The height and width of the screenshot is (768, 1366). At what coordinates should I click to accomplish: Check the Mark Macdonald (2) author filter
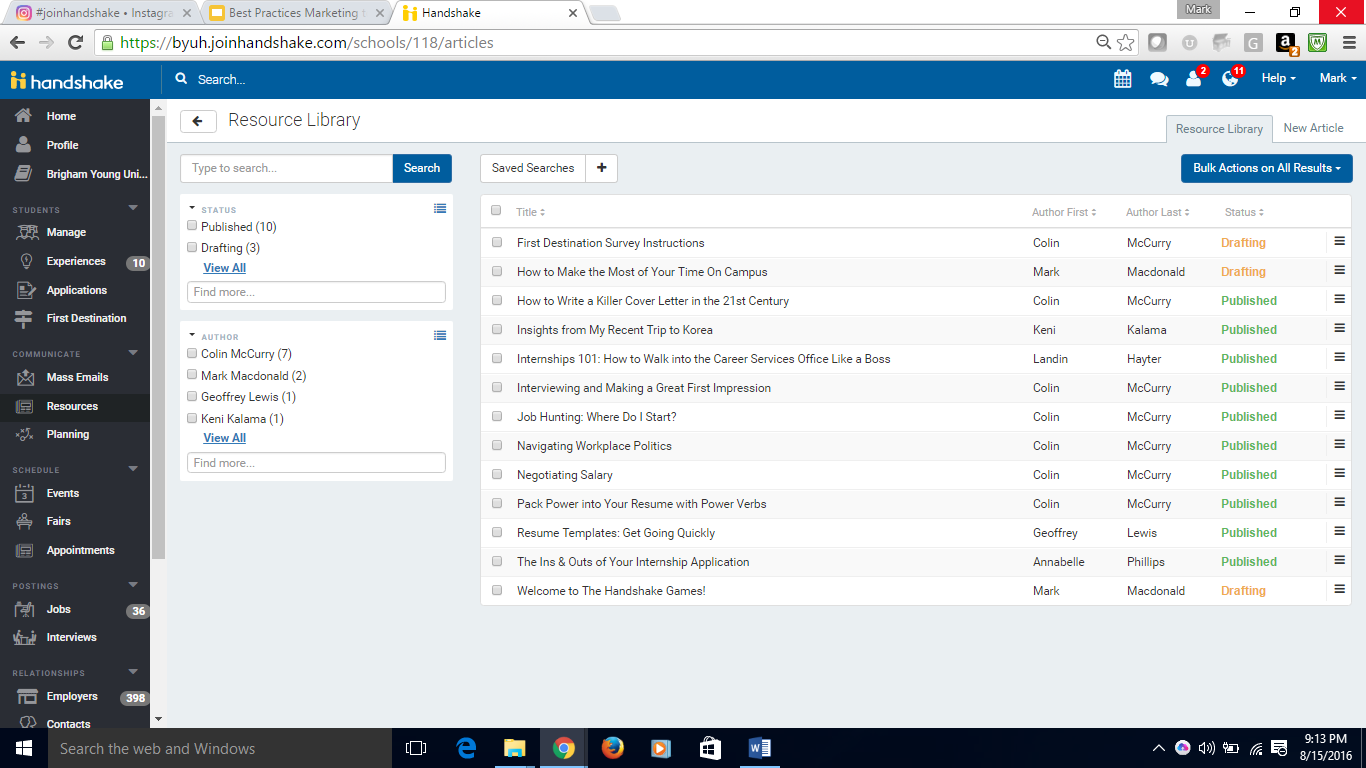192,375
